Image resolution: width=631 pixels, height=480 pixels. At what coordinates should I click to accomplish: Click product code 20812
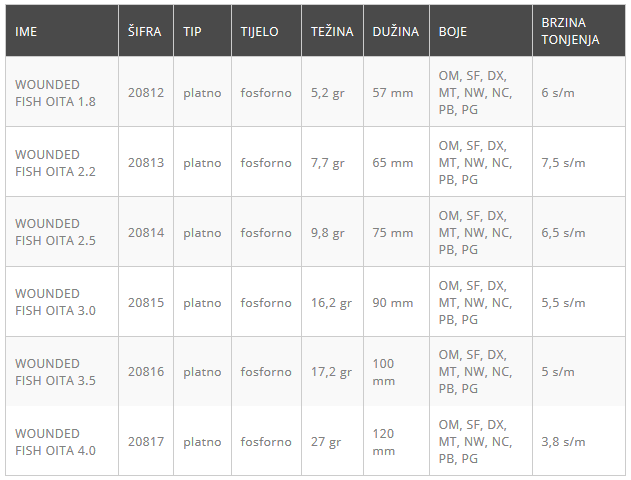145,93
